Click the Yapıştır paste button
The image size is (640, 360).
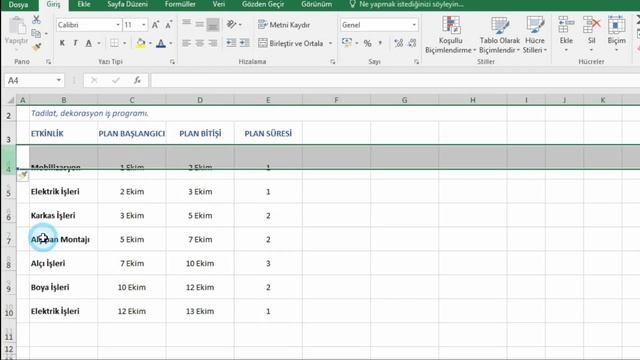17,33
